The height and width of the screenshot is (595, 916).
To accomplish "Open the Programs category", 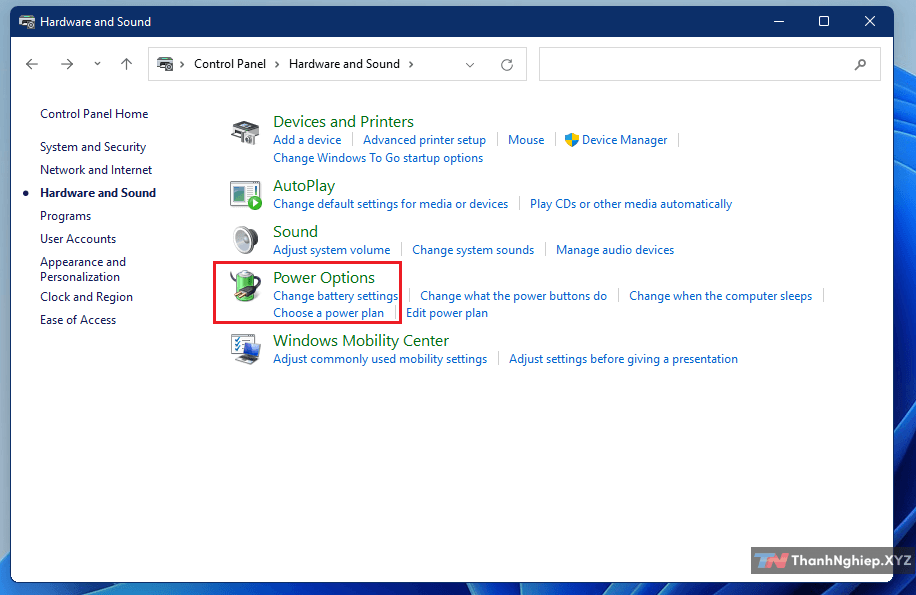I will (65, 216).
